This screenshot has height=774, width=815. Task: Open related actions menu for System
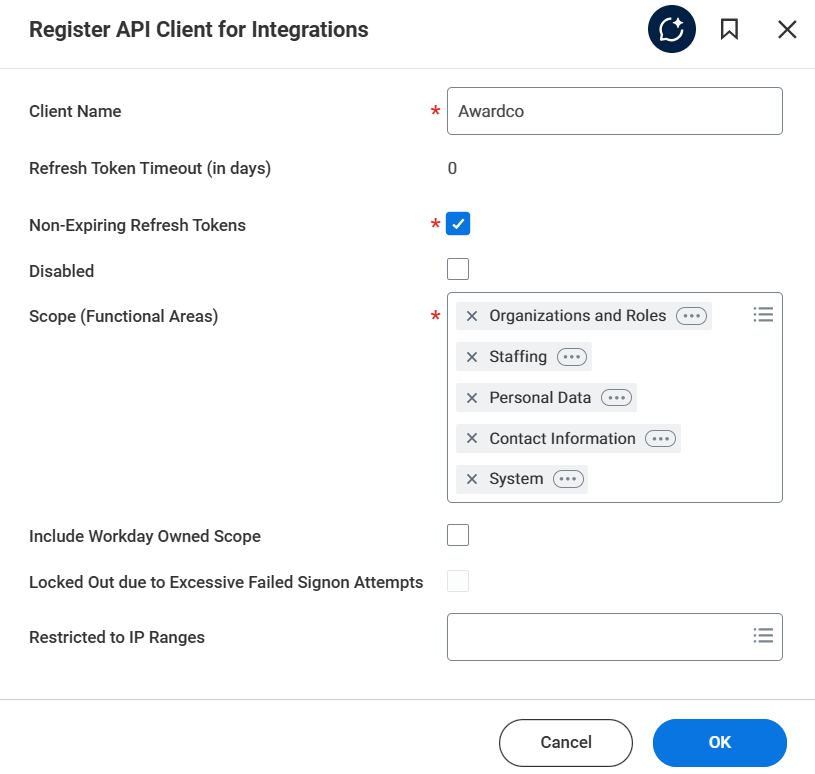[x=568, y=479]
